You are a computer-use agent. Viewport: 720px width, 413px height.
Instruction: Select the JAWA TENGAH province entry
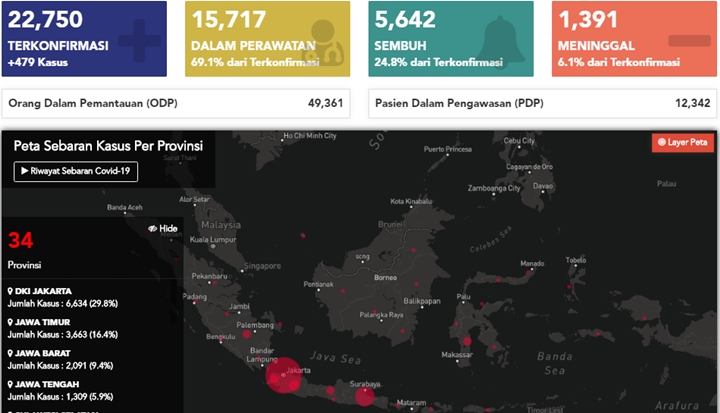pyautogui.click(x=61, y=390)
